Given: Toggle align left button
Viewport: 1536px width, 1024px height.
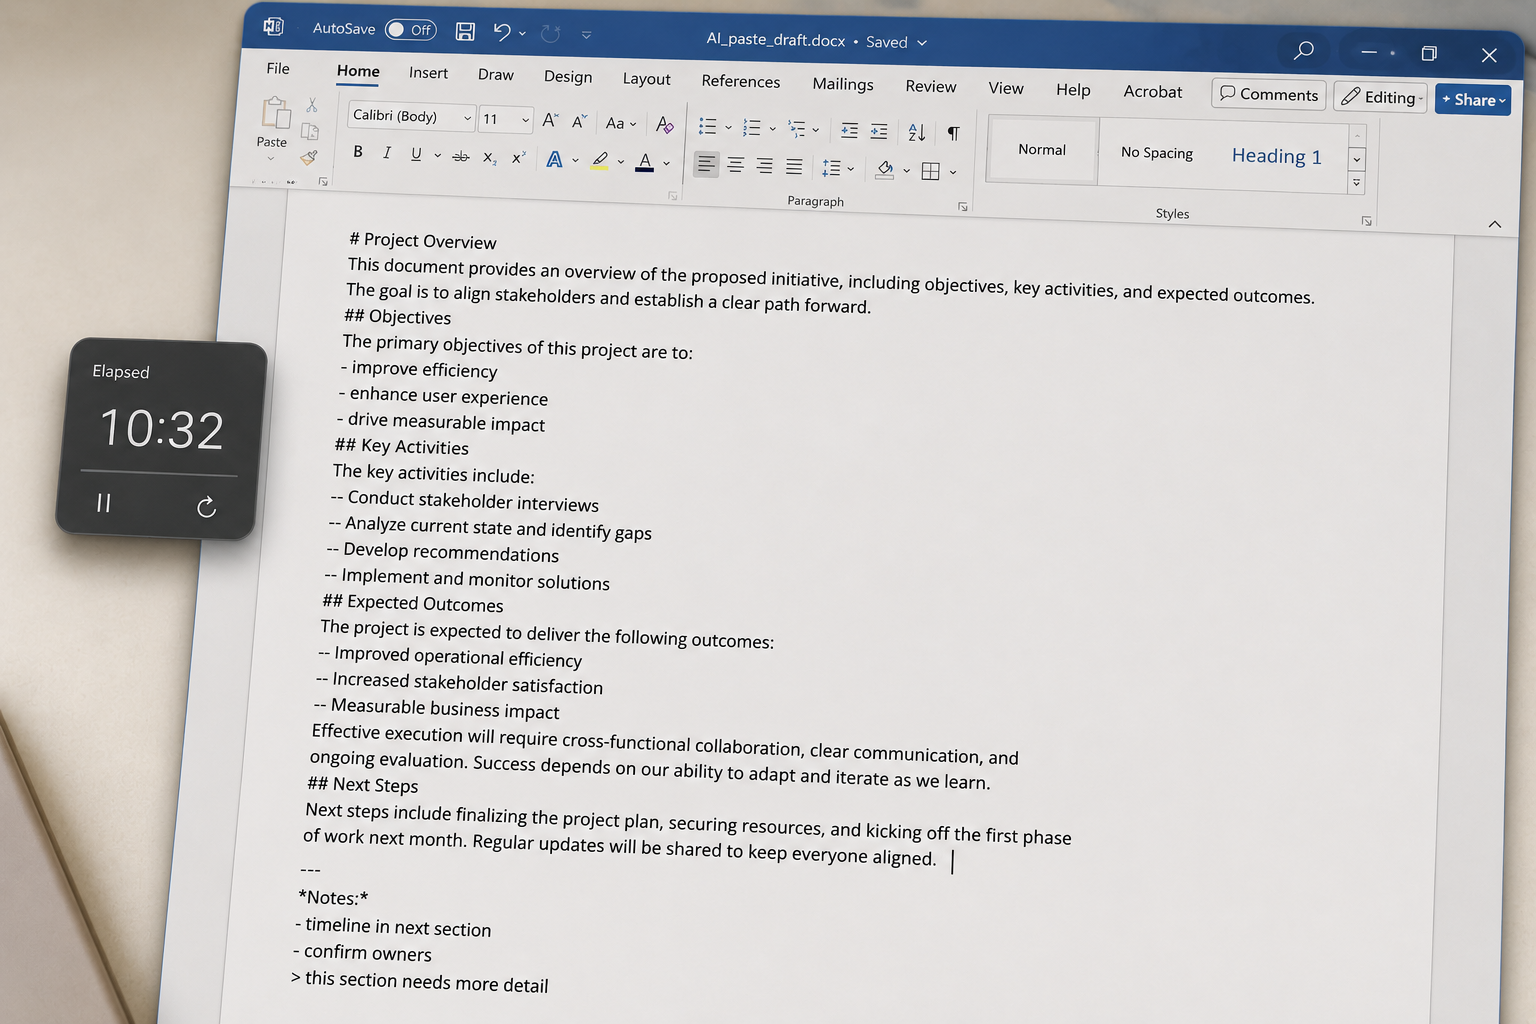Looking at the screenshot, I should [x=706, y=164].
